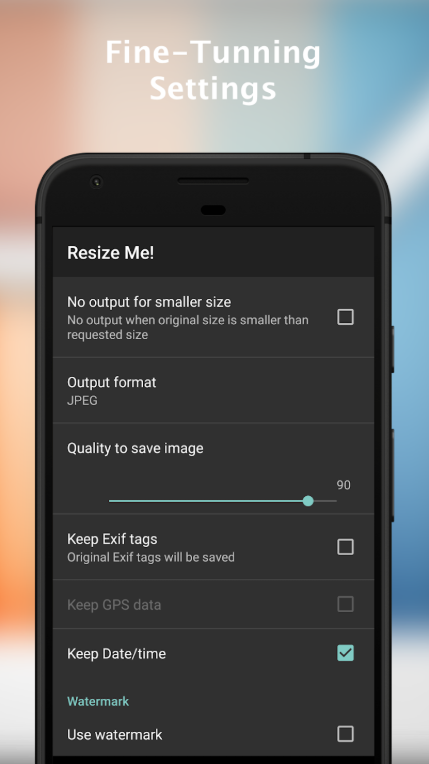Tap the Resize Me! app title
The width and height of the screenshot is (429, 764).
tap(111, 253)
